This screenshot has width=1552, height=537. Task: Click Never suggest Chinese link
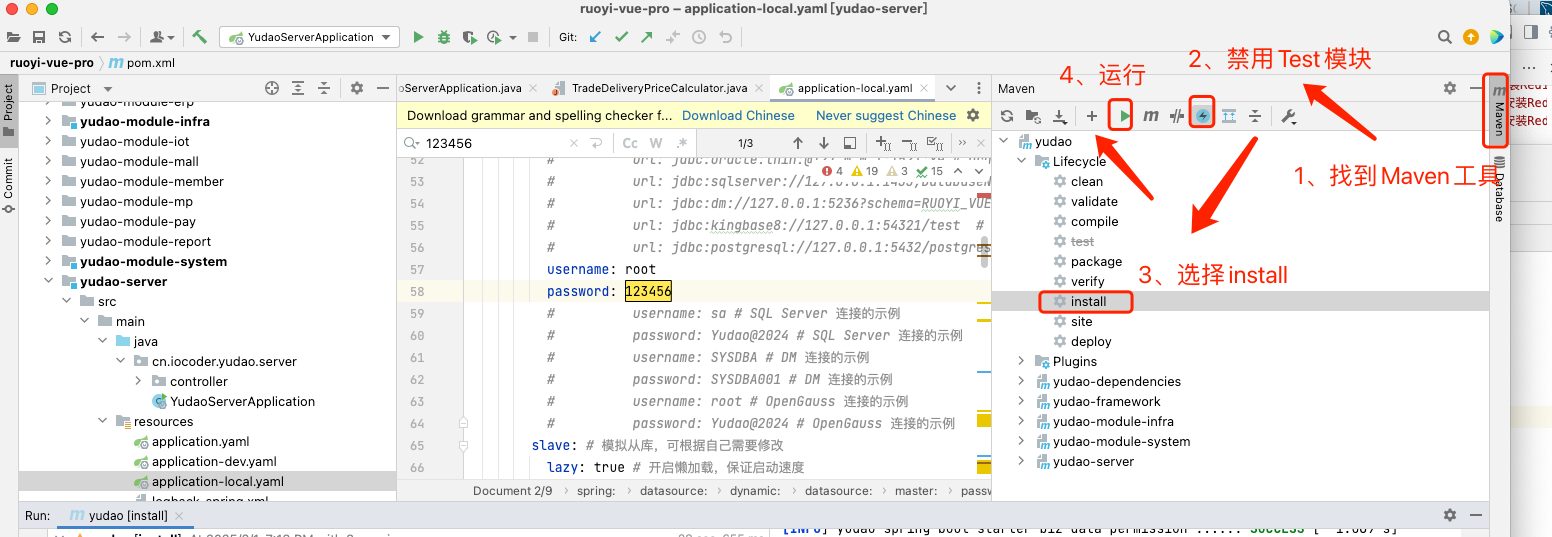[886, 115]
